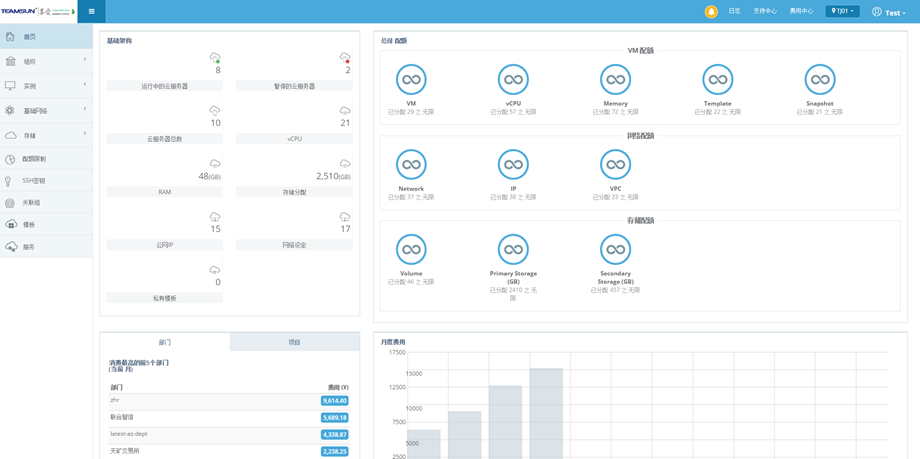Viewport: 920px width, 459px height.
Task: Click the latest-az-dept department row
Action: 230,435
